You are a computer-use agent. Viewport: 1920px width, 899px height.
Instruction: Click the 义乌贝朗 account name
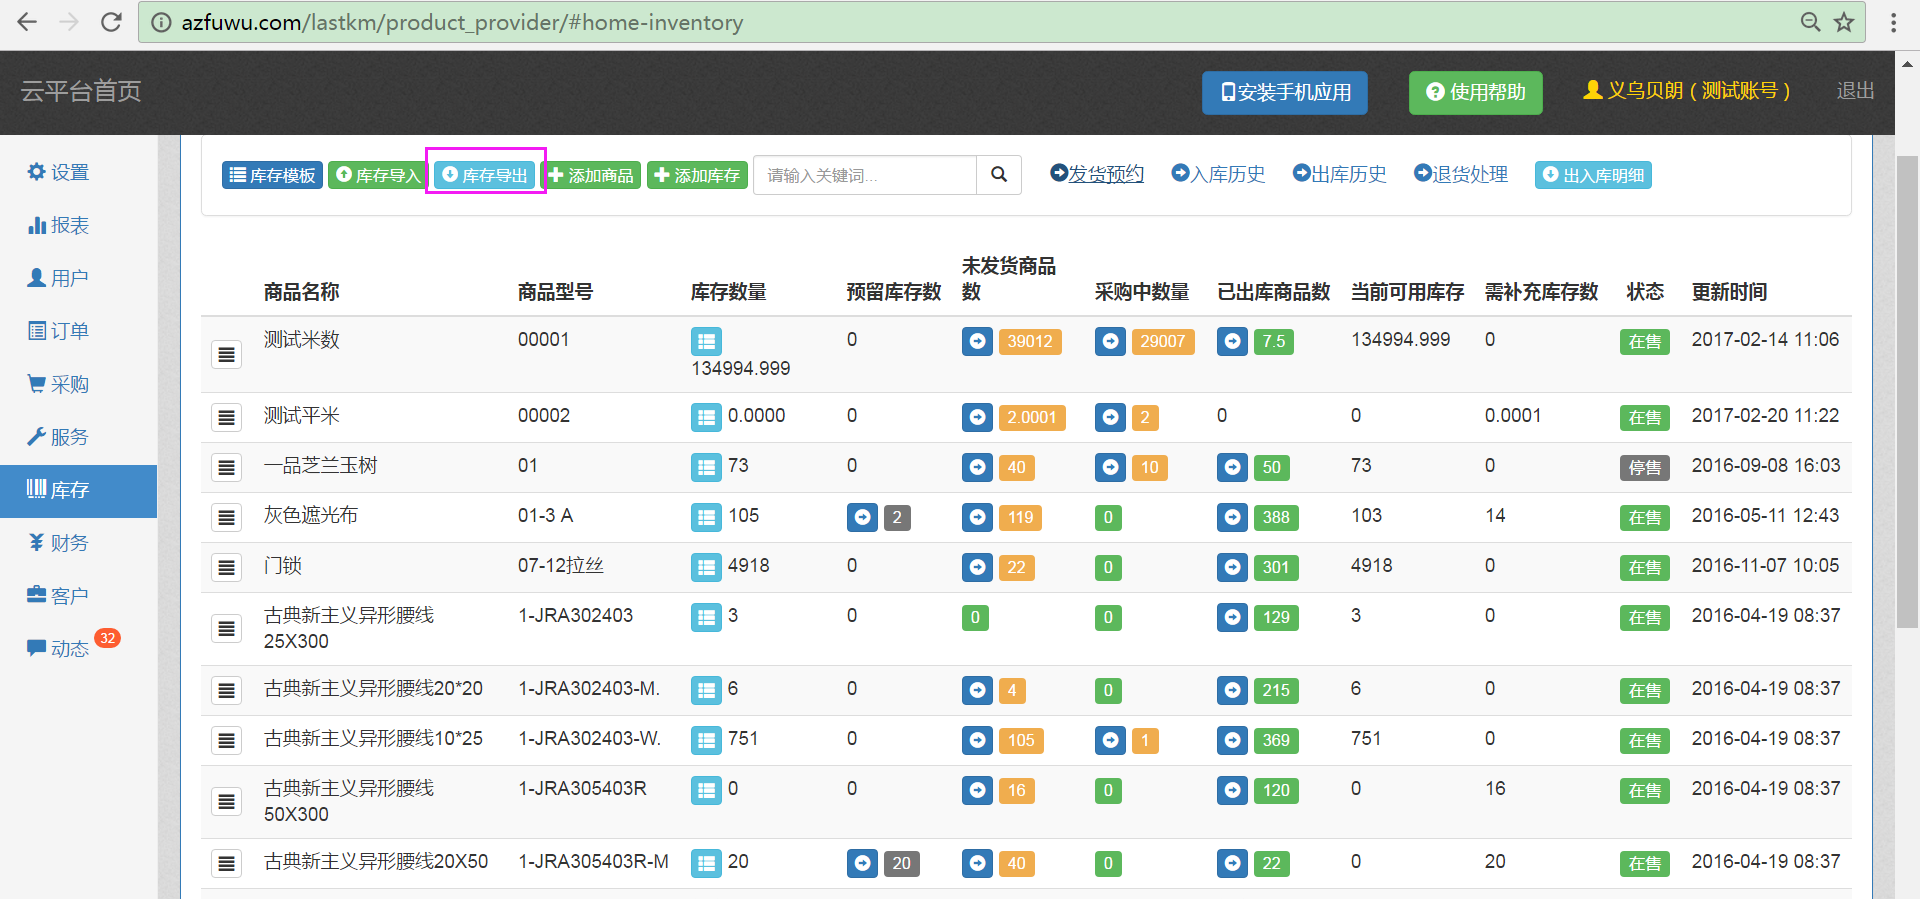pos(1687,91)
